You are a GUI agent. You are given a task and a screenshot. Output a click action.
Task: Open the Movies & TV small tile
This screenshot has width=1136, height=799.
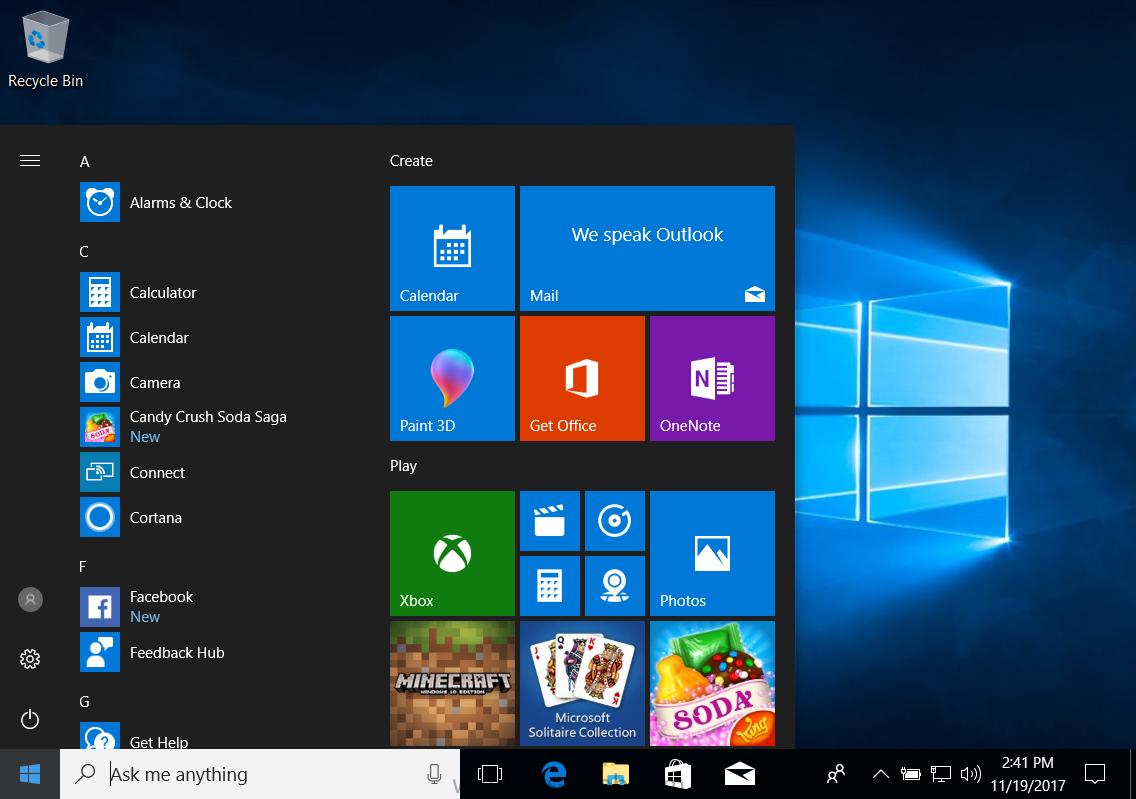550,521
